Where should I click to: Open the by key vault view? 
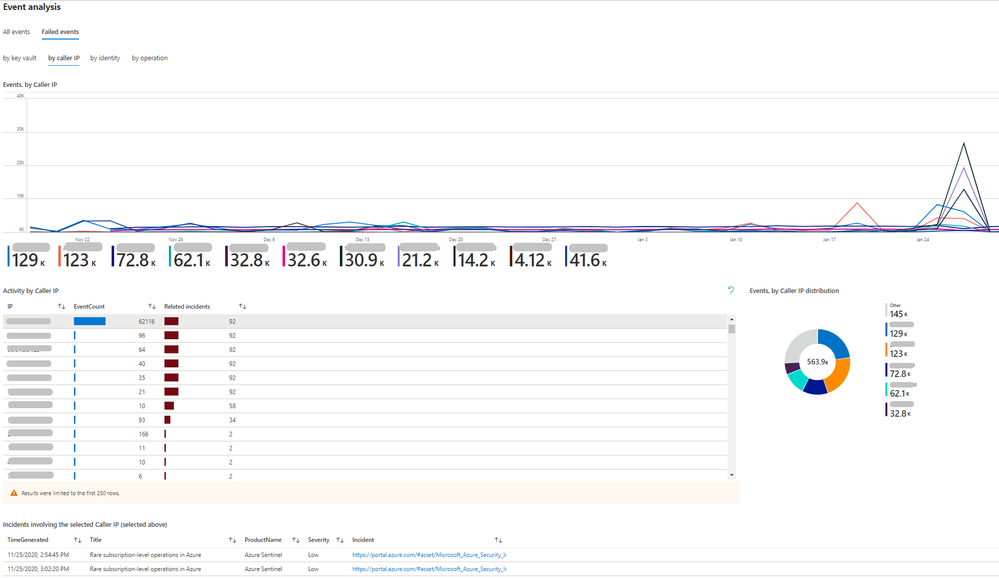(20, 58)
